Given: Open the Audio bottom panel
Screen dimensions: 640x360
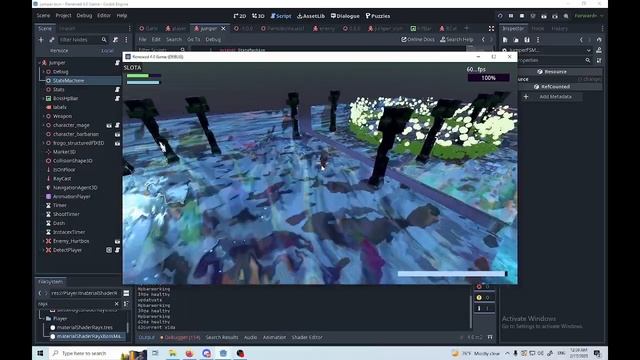Looking at the screenshot, I should pyautogui.click(x=250, y=338).
